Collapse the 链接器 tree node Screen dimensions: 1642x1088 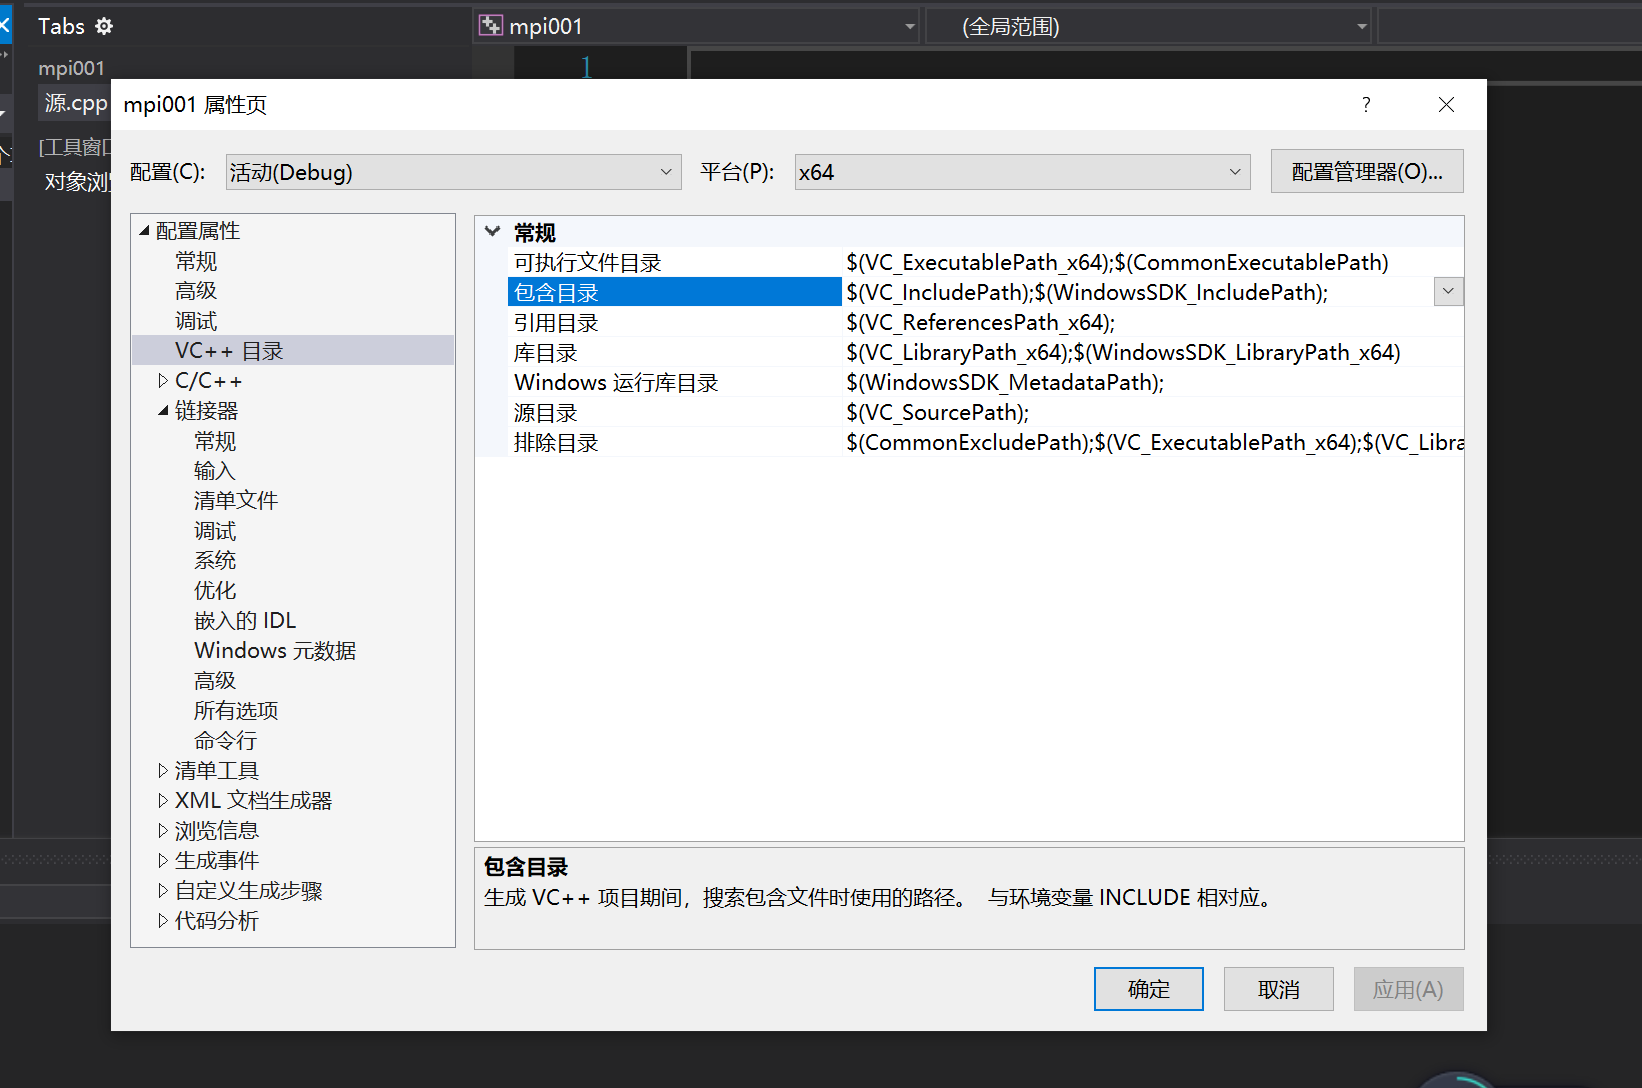(164, 410)
